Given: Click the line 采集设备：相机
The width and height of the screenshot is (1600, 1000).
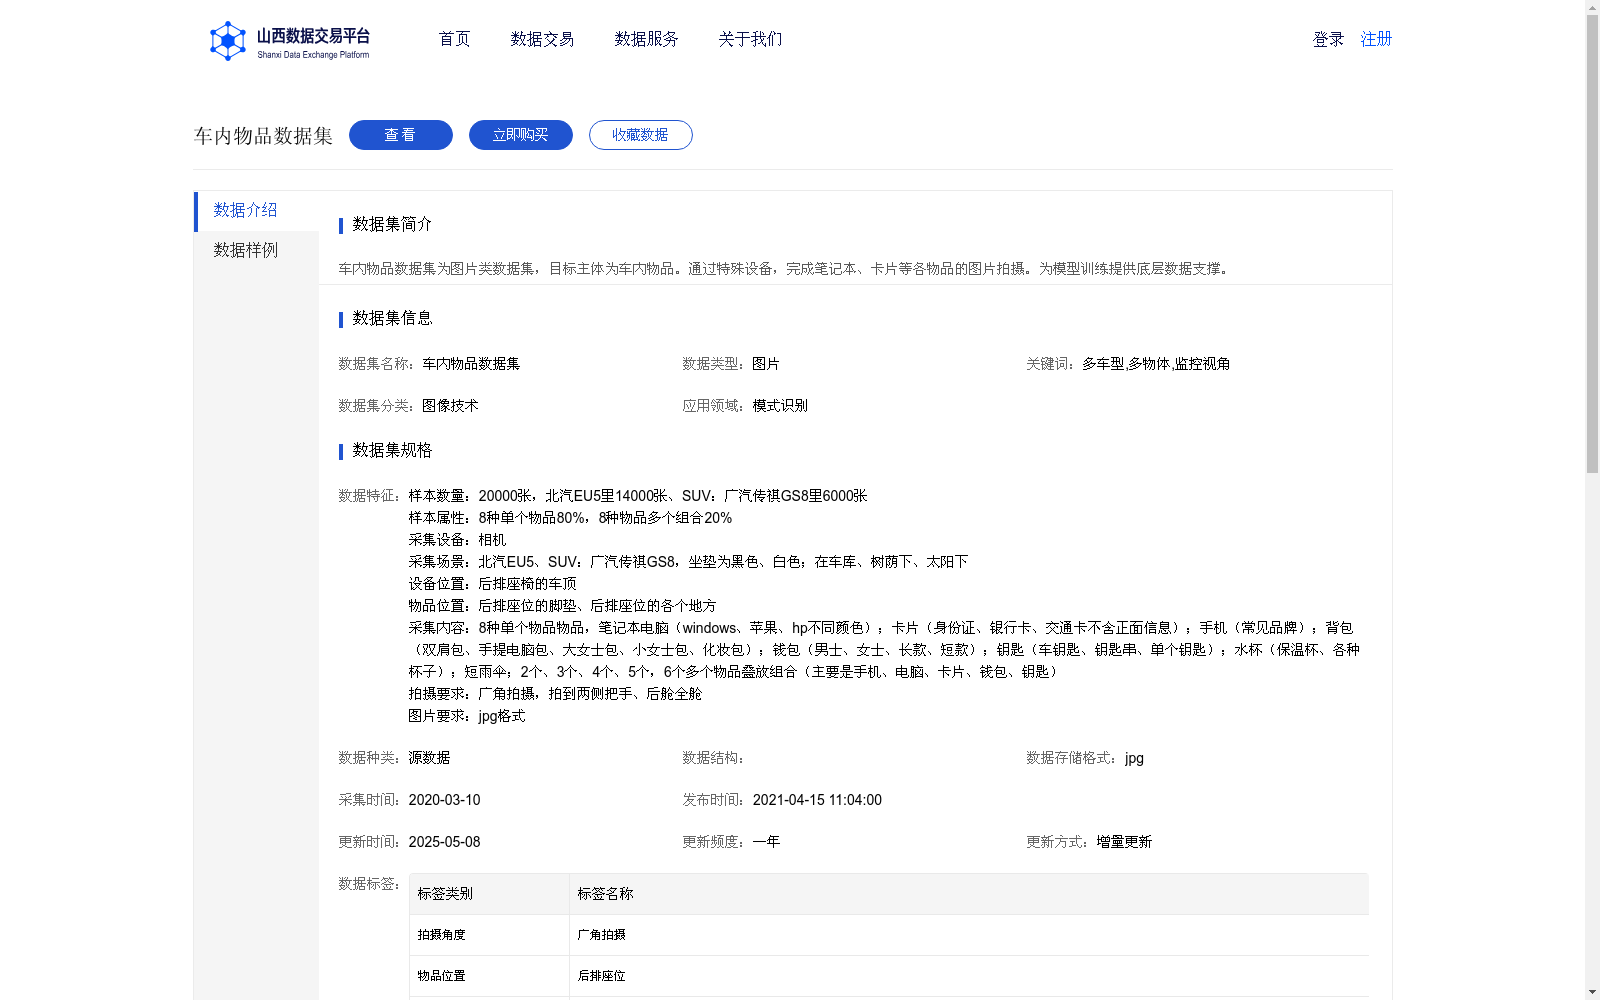Looking at the screenshot, I should pos(457,540).
